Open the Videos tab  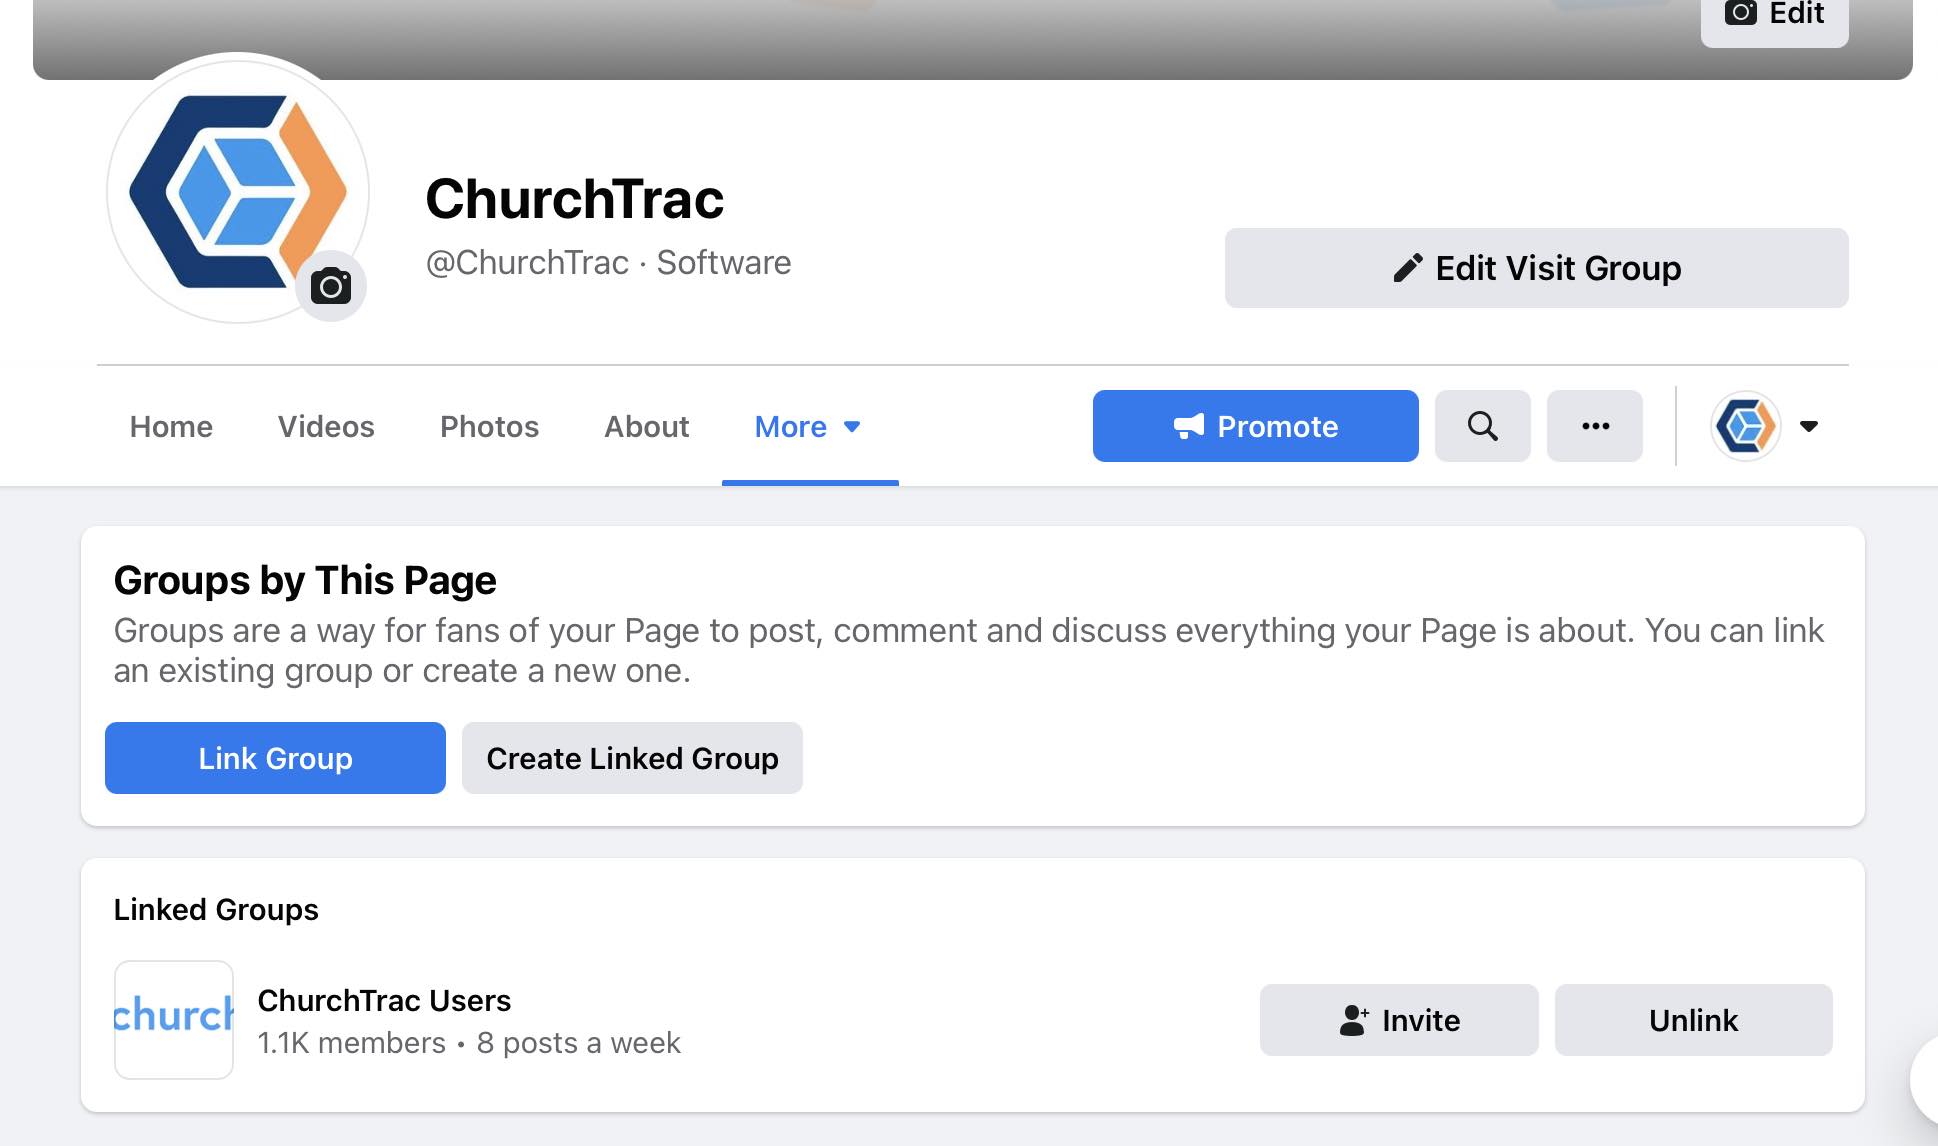coord(326,426)
